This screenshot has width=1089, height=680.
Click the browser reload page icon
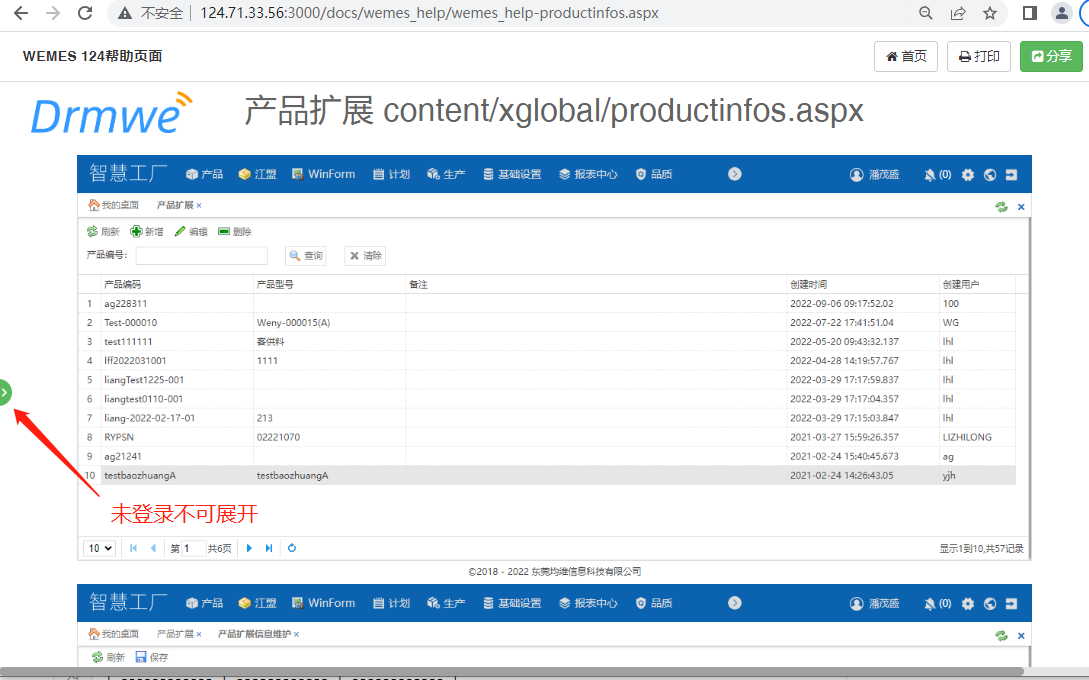pyautogui.click(x=85, y=13)
